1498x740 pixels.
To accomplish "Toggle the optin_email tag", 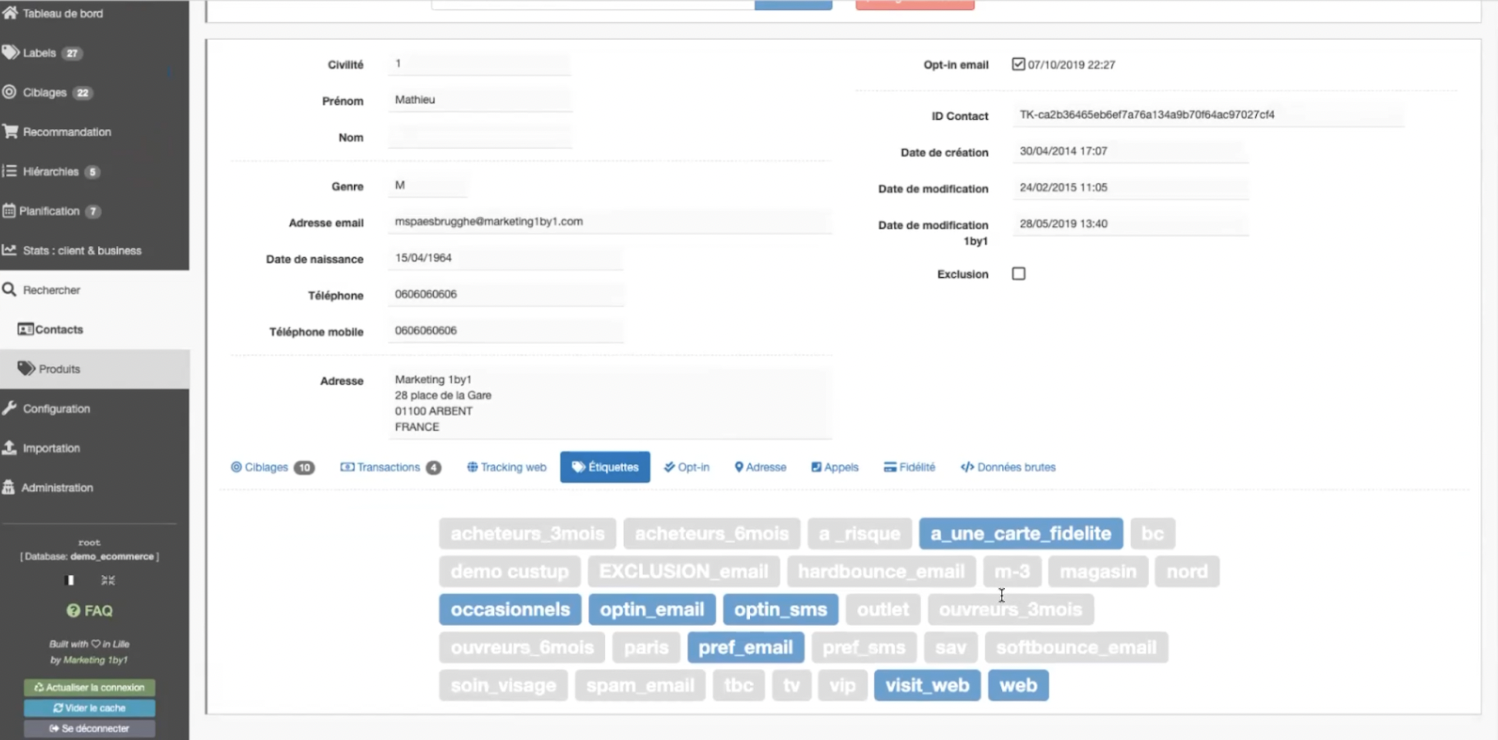I will (652, 609).
